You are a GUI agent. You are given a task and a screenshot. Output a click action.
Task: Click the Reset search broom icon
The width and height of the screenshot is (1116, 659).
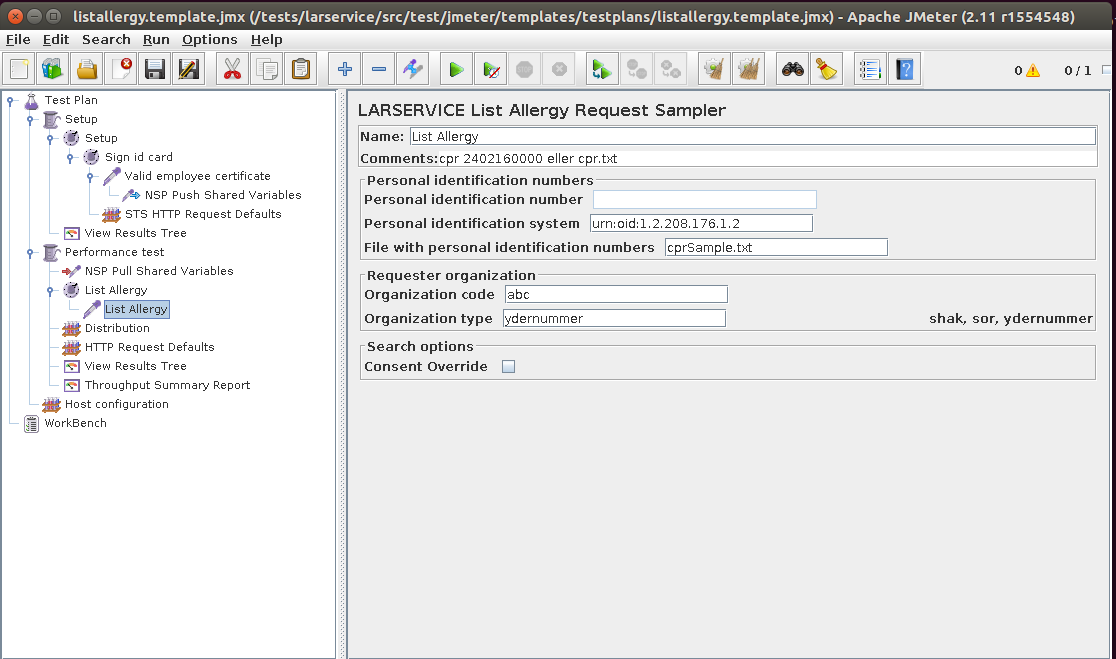click(x=825, y=70)
